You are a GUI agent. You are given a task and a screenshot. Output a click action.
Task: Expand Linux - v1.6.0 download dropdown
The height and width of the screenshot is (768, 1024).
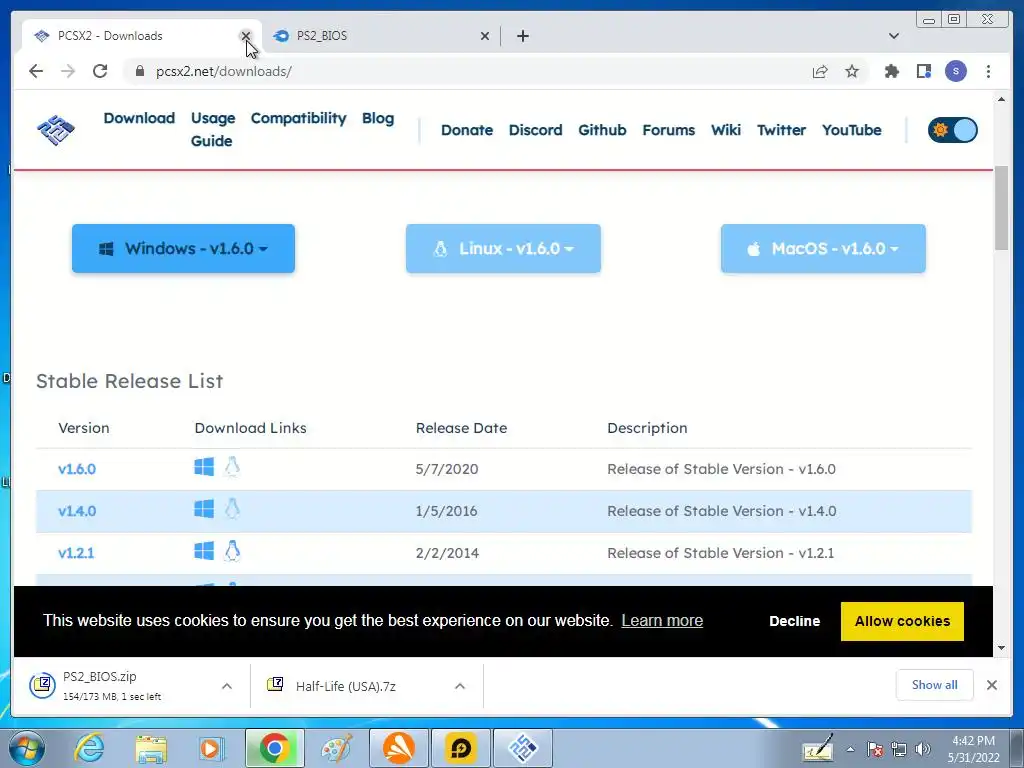[504, 249]
